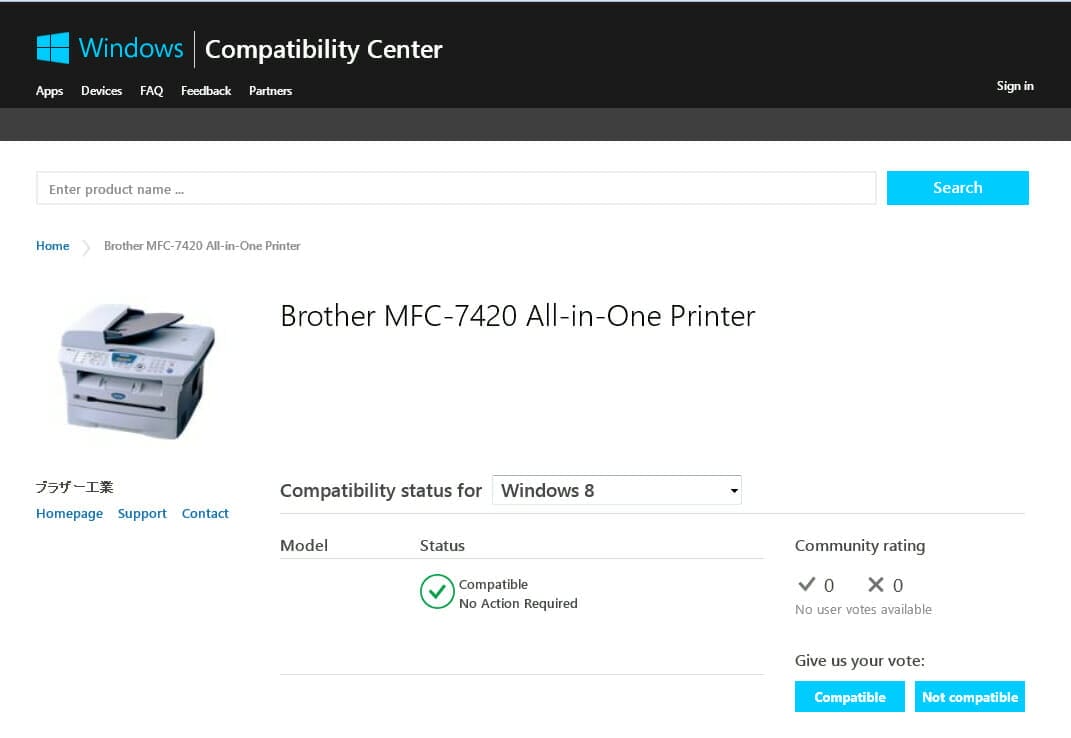The height and width of the screenshot is (738, 1071).
Task: Click the breadcrumb chevron separator
Action: [x=87, y=247]
